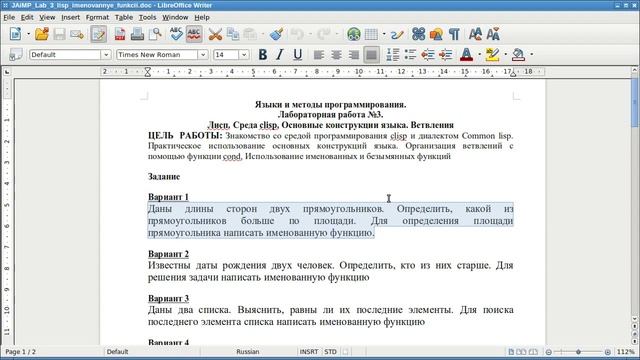The width and height of the screenshot is (640, 360).
Task: Click Page 1 / 2 in status bar
Action: (20, 351)
